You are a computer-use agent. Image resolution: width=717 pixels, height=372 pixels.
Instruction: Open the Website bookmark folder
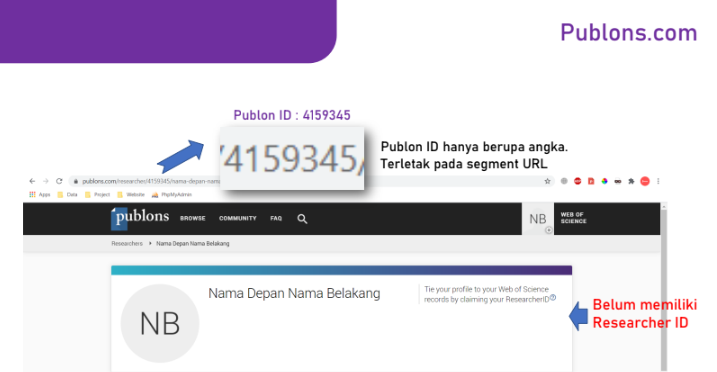coord(131,195)
